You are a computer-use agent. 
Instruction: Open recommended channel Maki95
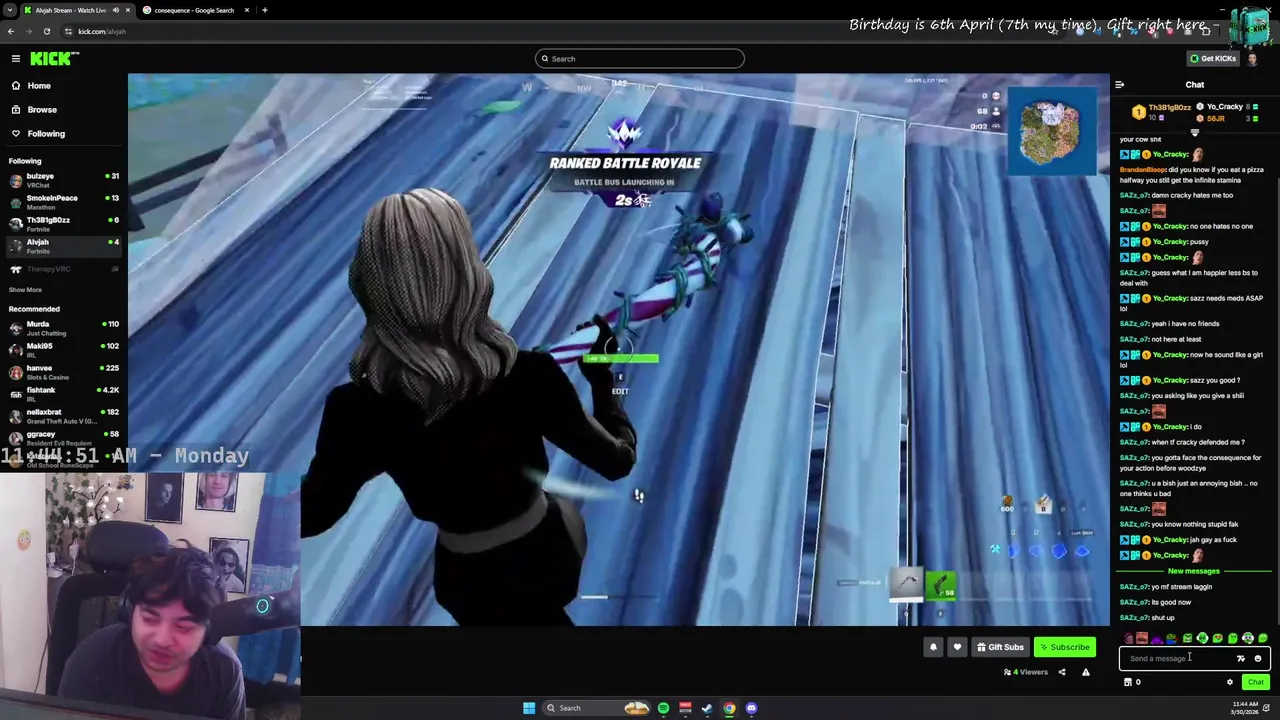tap(62, 350)
